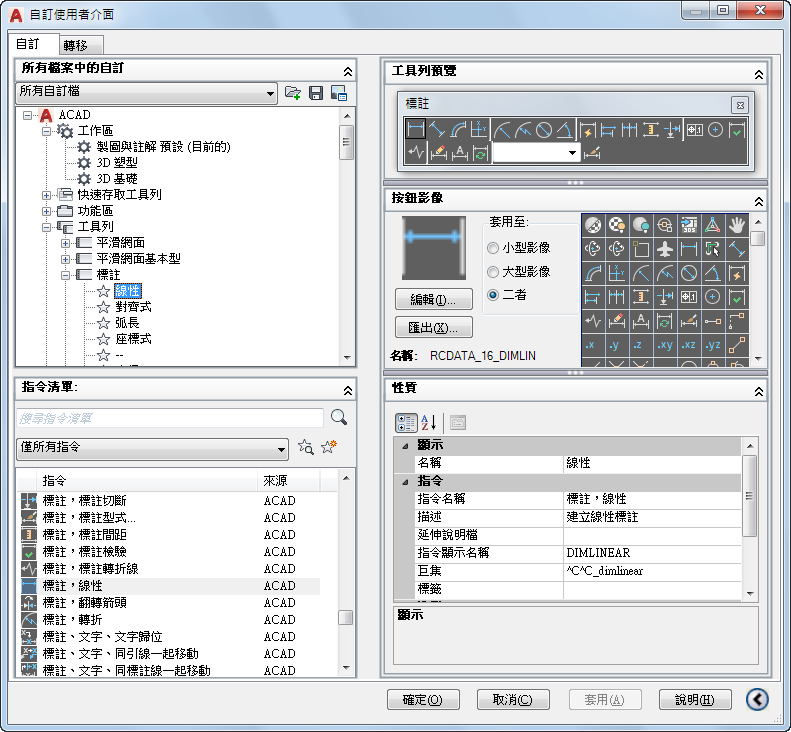Click the find command star-magnifier icon
The image size is (791, 732).
pos(305,447)
